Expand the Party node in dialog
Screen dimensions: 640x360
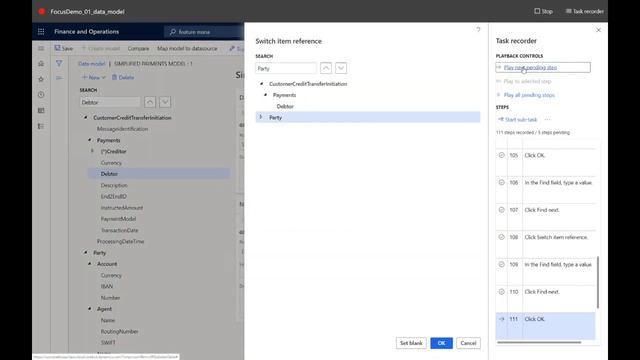(261, 117)
